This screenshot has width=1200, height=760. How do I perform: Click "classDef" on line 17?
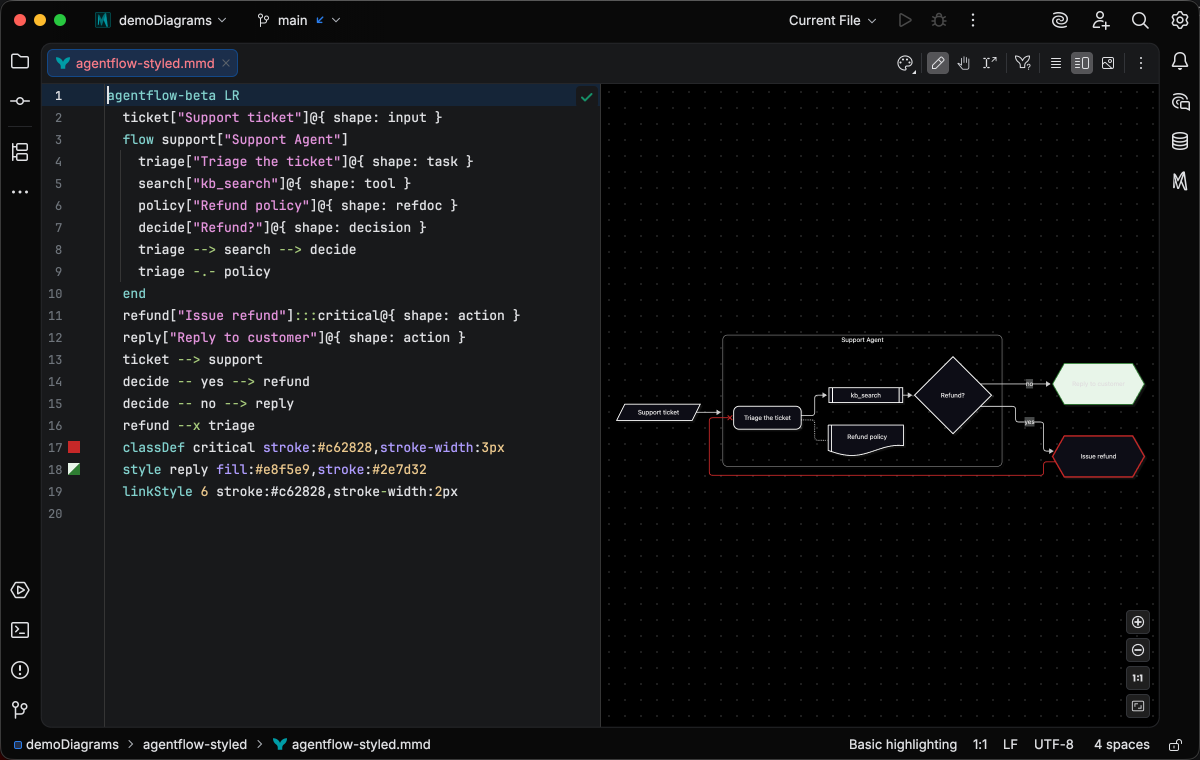pos(154,447)
